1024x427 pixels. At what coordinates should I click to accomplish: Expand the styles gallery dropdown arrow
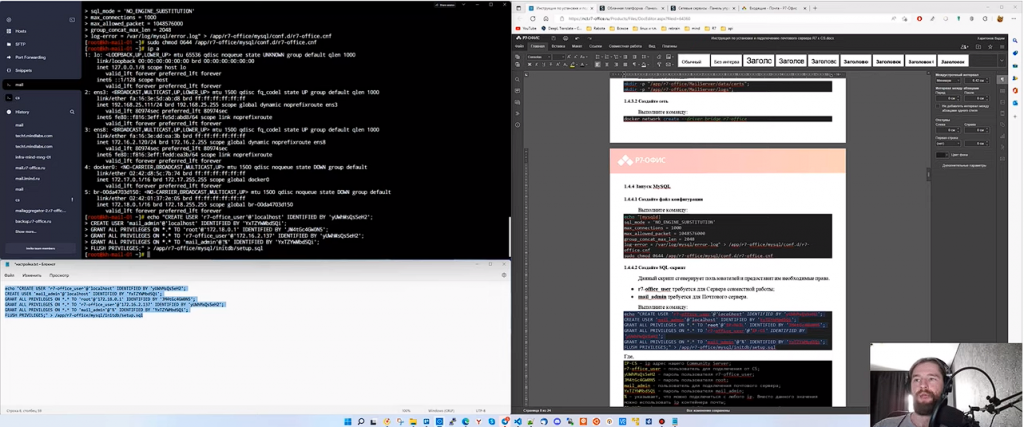tap(1002, 61)
